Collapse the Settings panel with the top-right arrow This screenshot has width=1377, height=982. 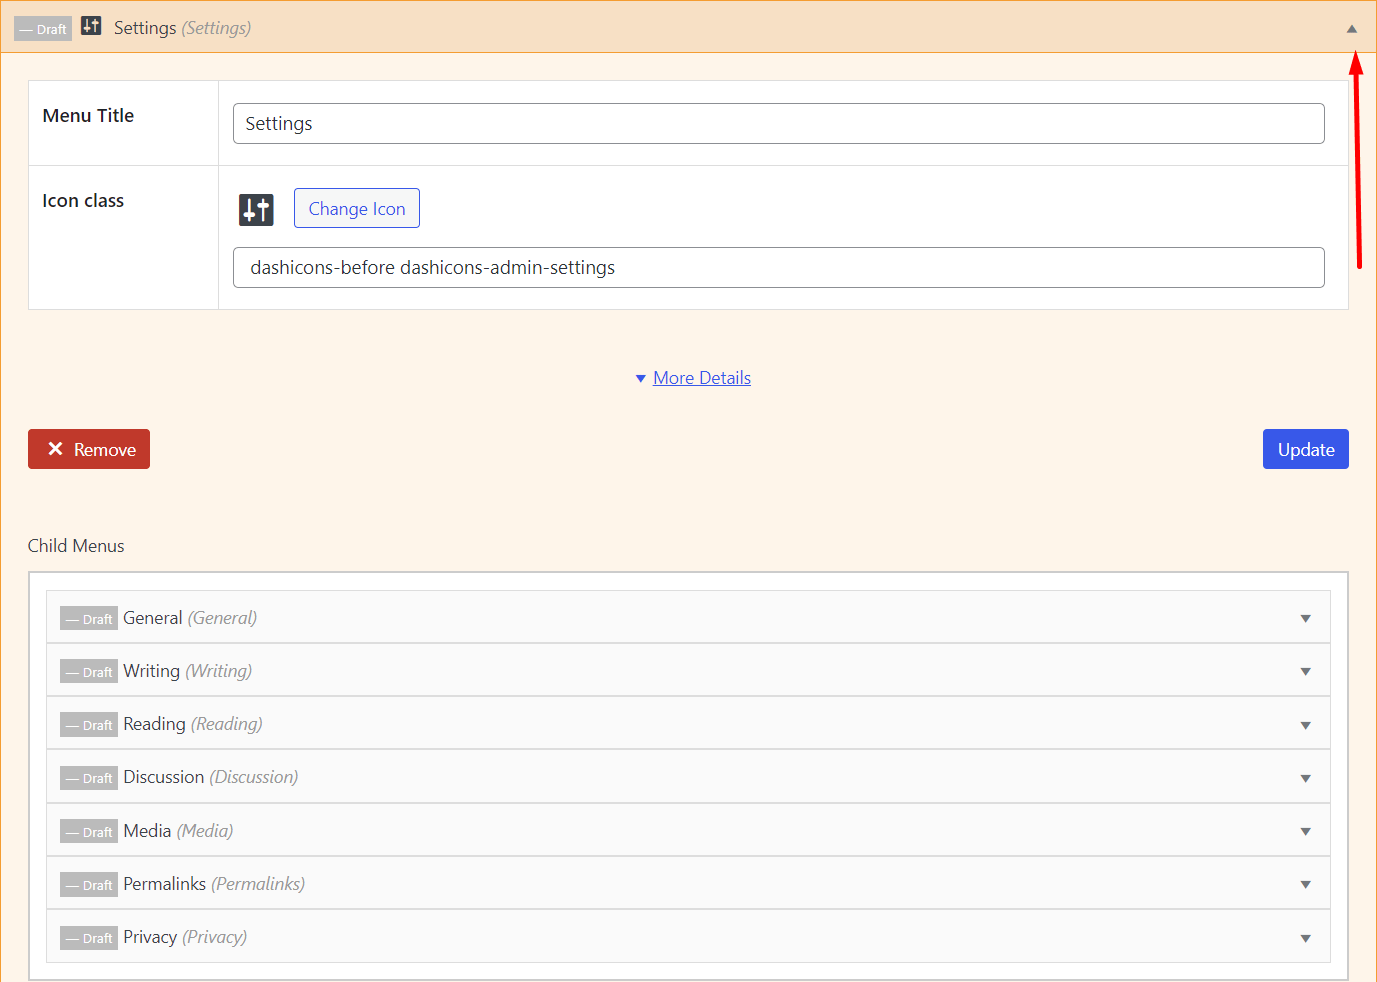click(1352, 28)
